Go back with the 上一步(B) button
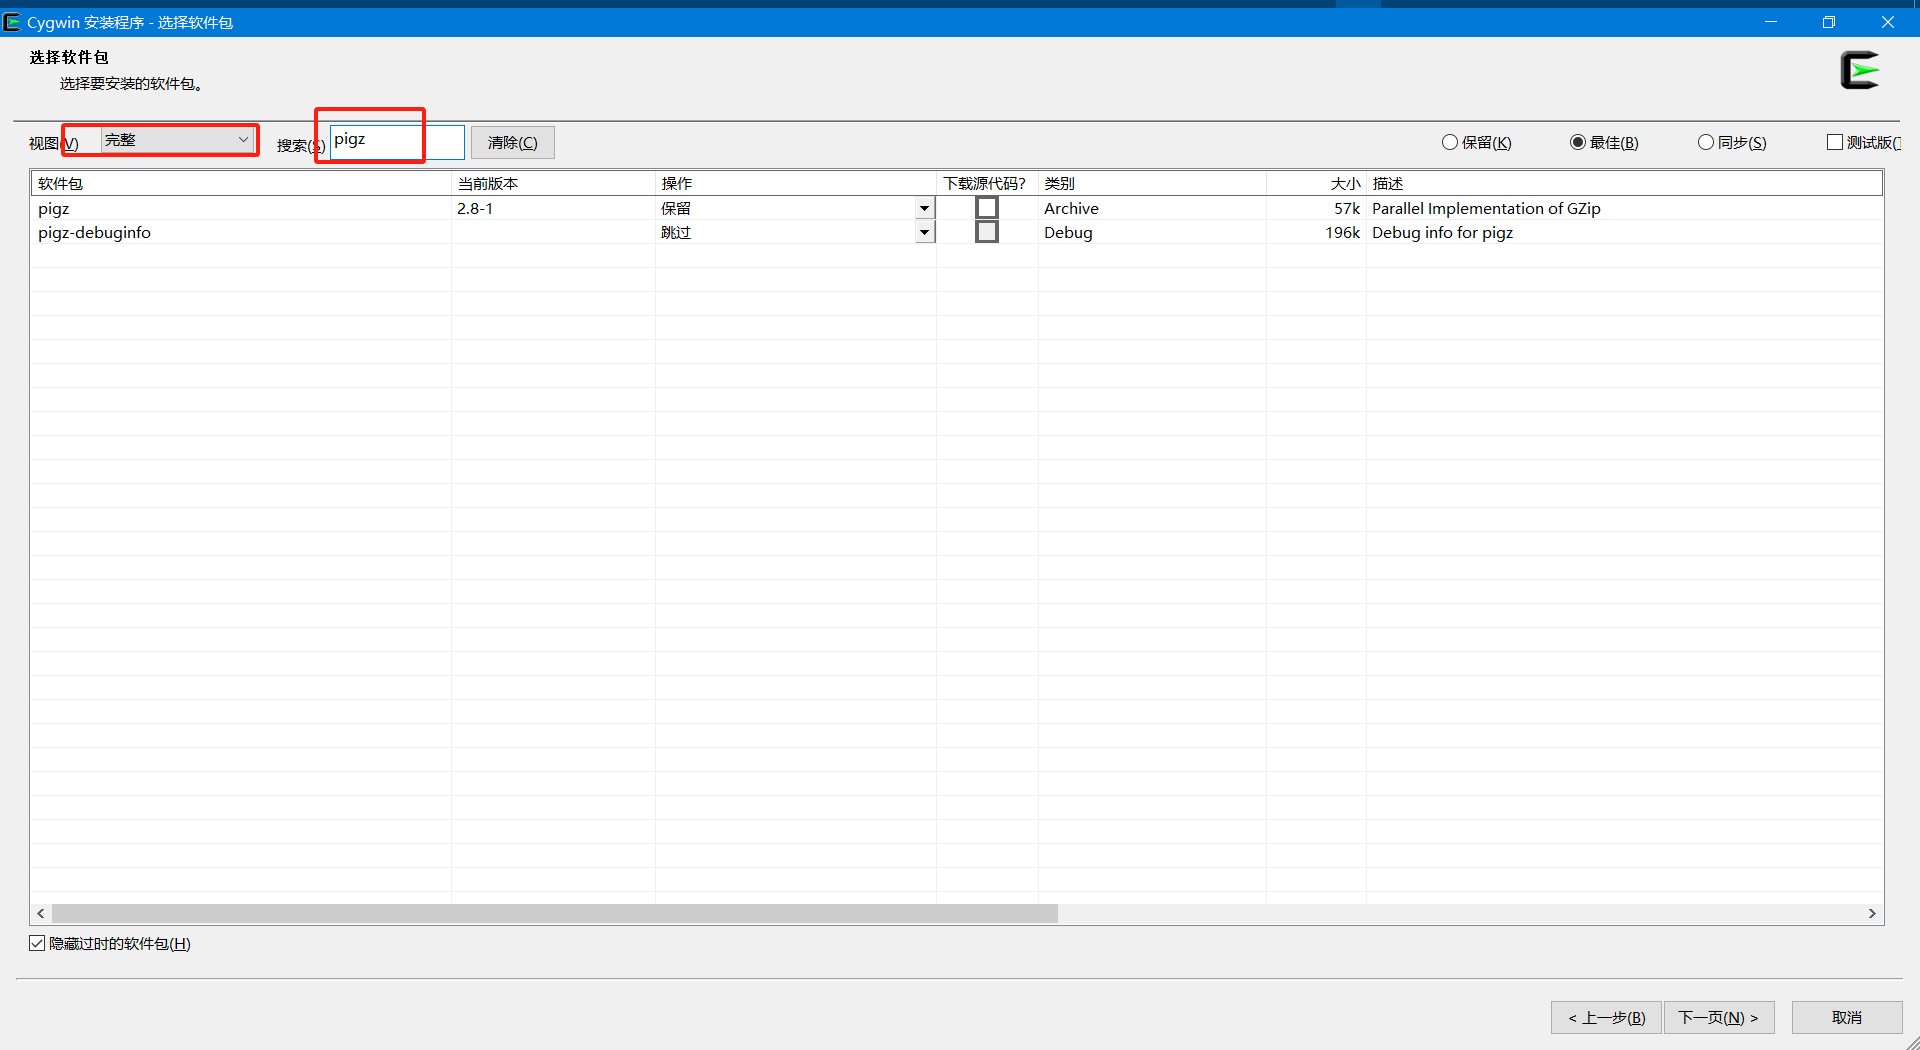Screen dimensions: 1920x1050 click(x=1606, y=1017)
